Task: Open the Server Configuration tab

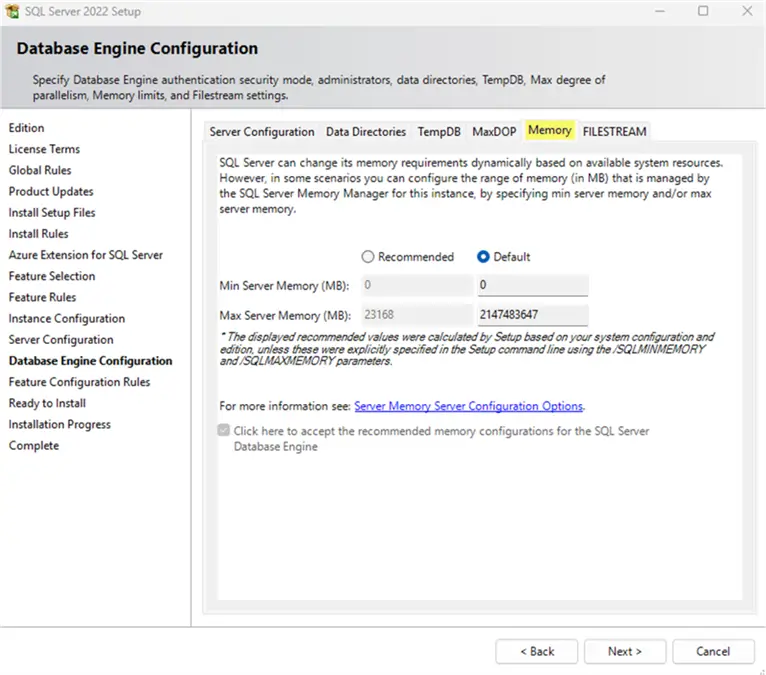Action: (x=262, y=132)
